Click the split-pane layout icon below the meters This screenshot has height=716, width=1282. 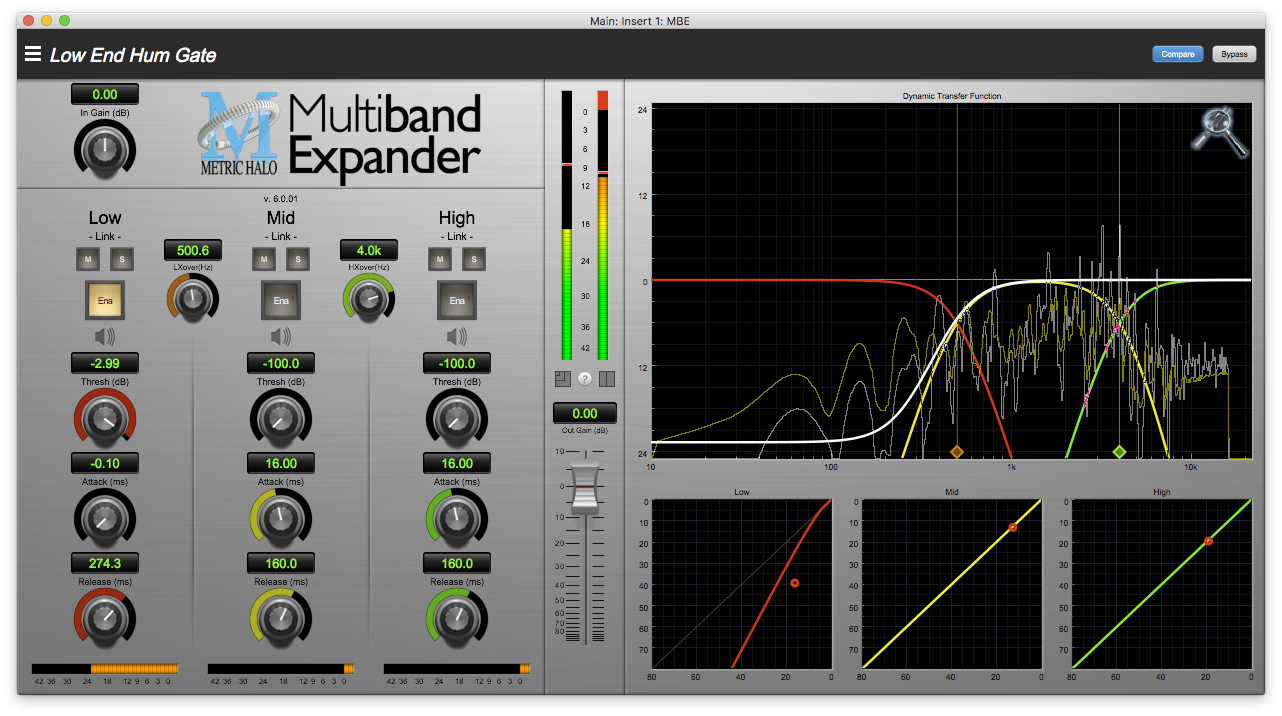(x=607, y=379)
